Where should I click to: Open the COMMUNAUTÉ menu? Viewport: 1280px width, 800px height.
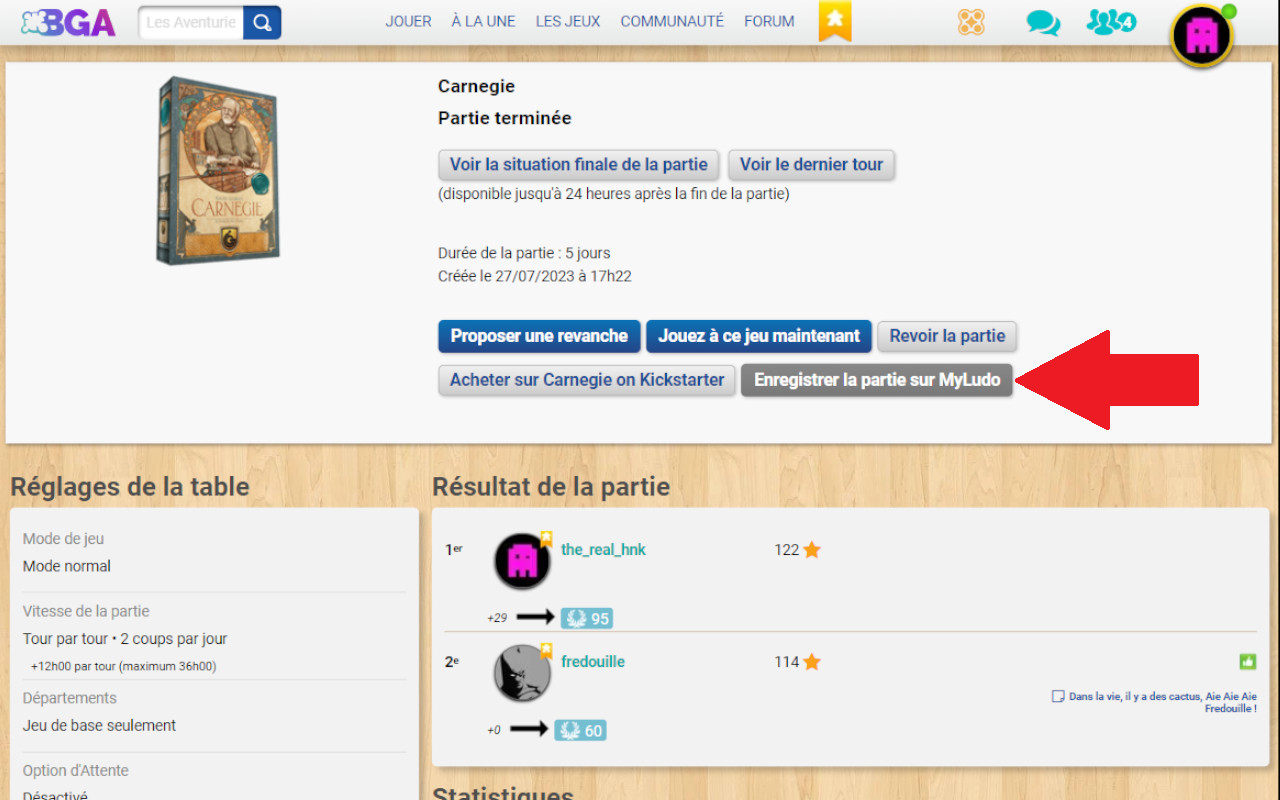(672, 21)
